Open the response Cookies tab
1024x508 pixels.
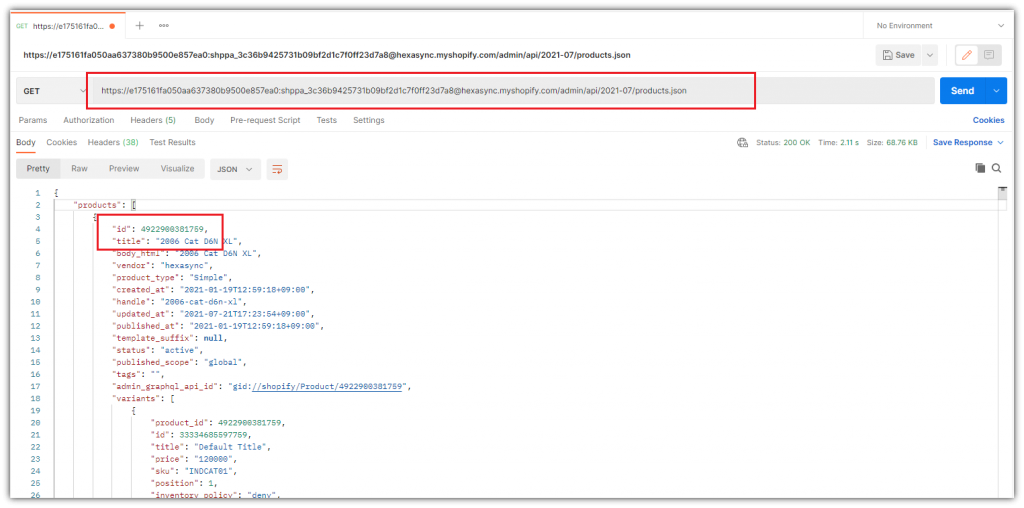(61, 142)
